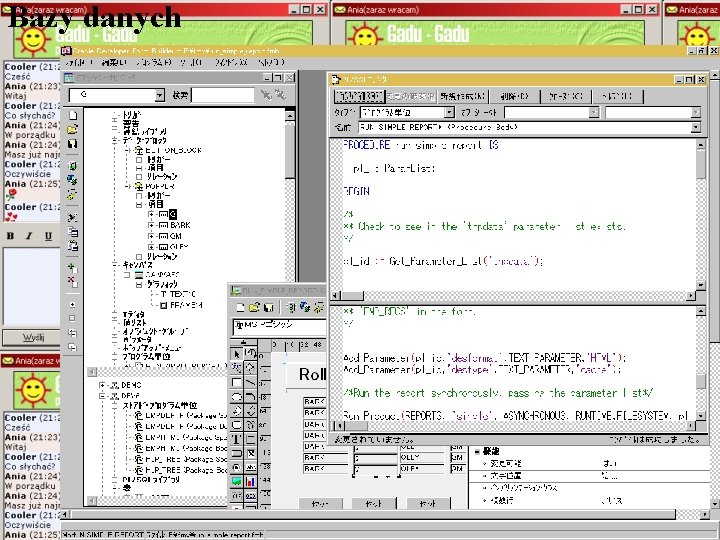Select the DEMO node in lower navigator pane
This screenshot has height=540, width=720.
pyautogui.click(x=131, y=385)
